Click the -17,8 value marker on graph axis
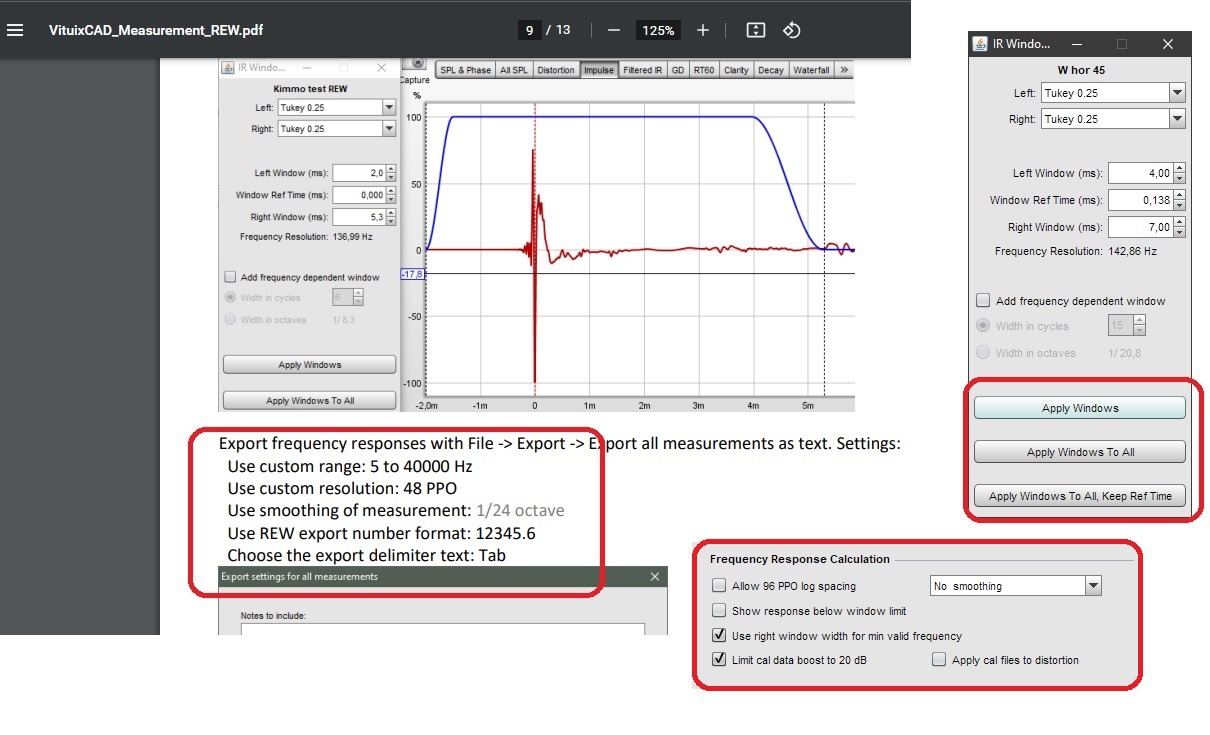The width and height of the screenshot is (1210, 735). click(x=414, y=273)
